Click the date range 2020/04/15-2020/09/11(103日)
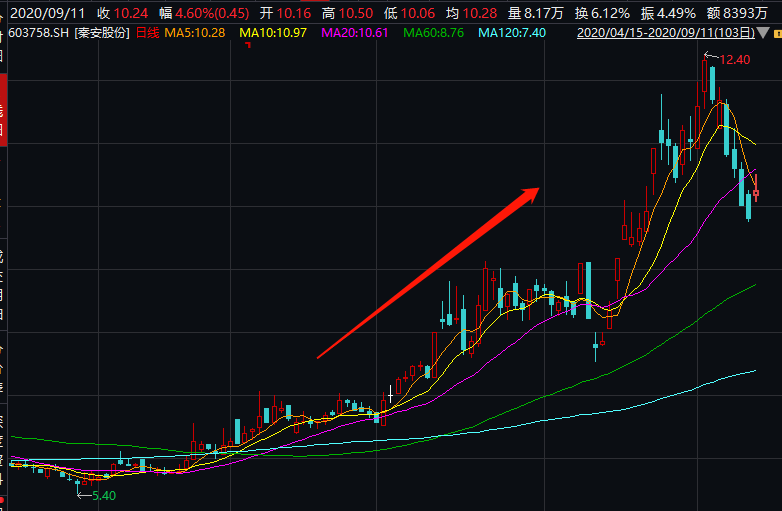 (x=666, y=33)
